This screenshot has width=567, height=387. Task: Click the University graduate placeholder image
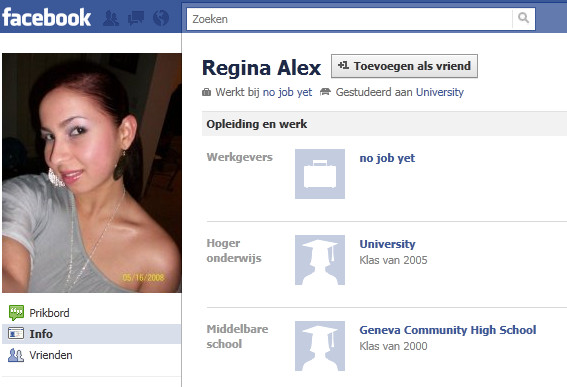(320, 260)
